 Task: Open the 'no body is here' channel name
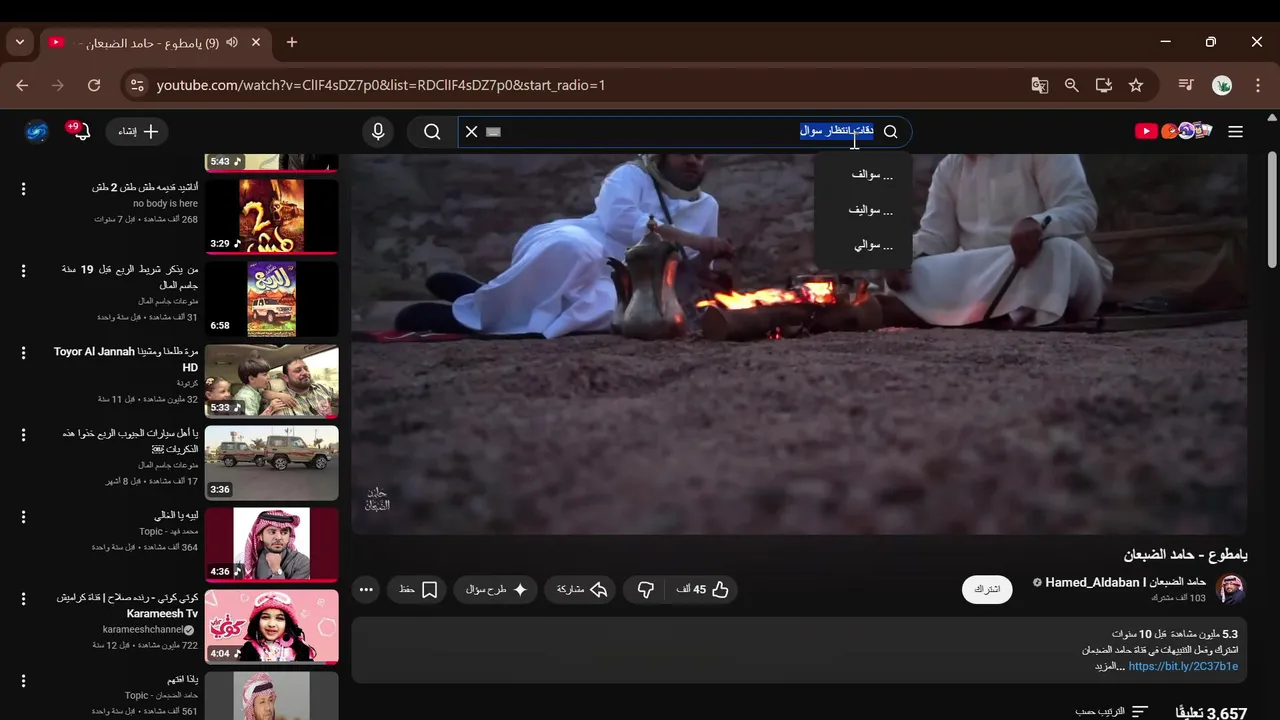pos(165,204)
